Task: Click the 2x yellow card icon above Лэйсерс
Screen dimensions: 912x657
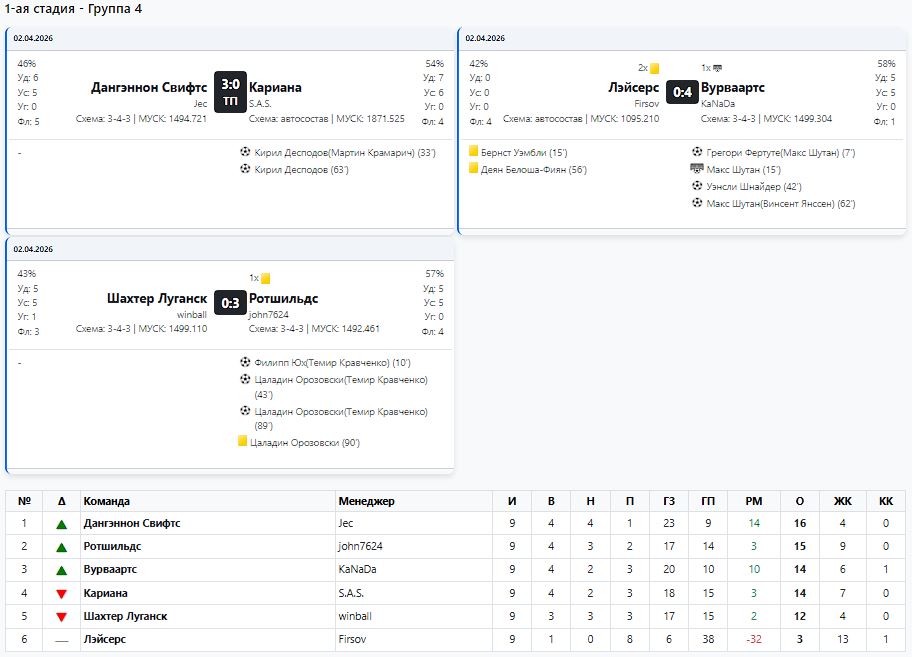Action: coord(654,69)
